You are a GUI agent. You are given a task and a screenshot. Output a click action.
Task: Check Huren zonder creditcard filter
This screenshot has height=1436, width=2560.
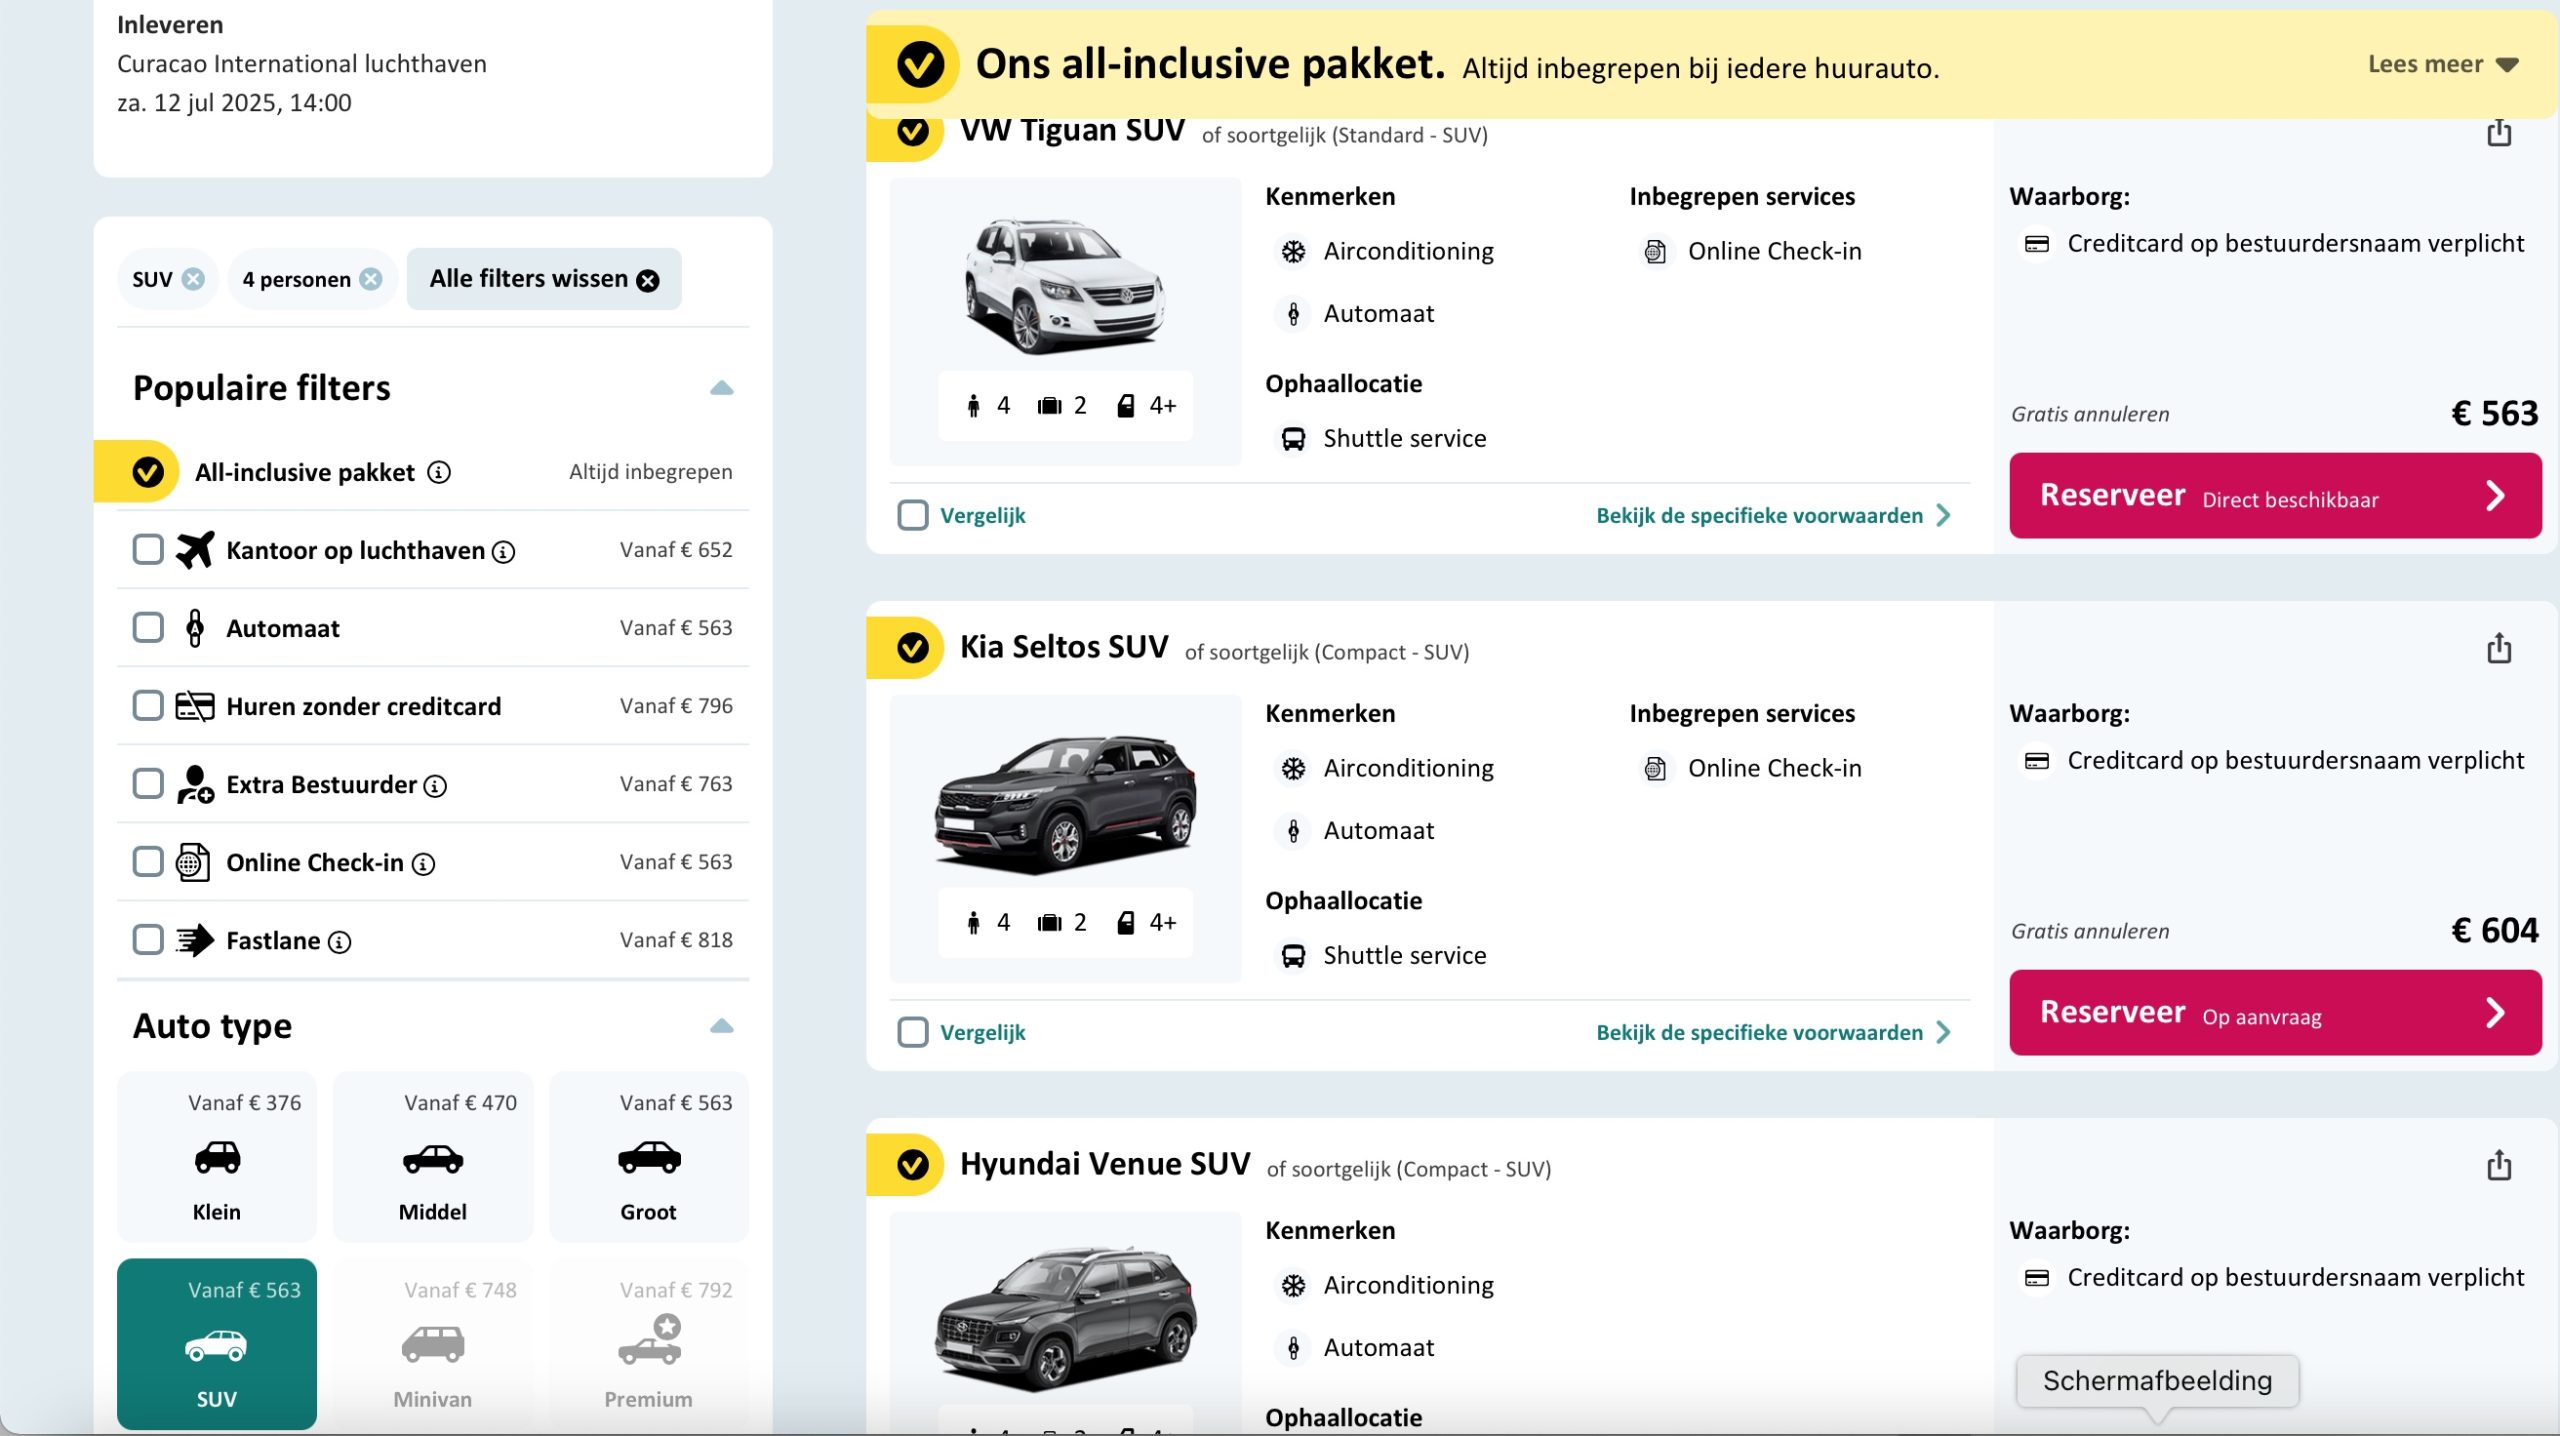(148, 706)
